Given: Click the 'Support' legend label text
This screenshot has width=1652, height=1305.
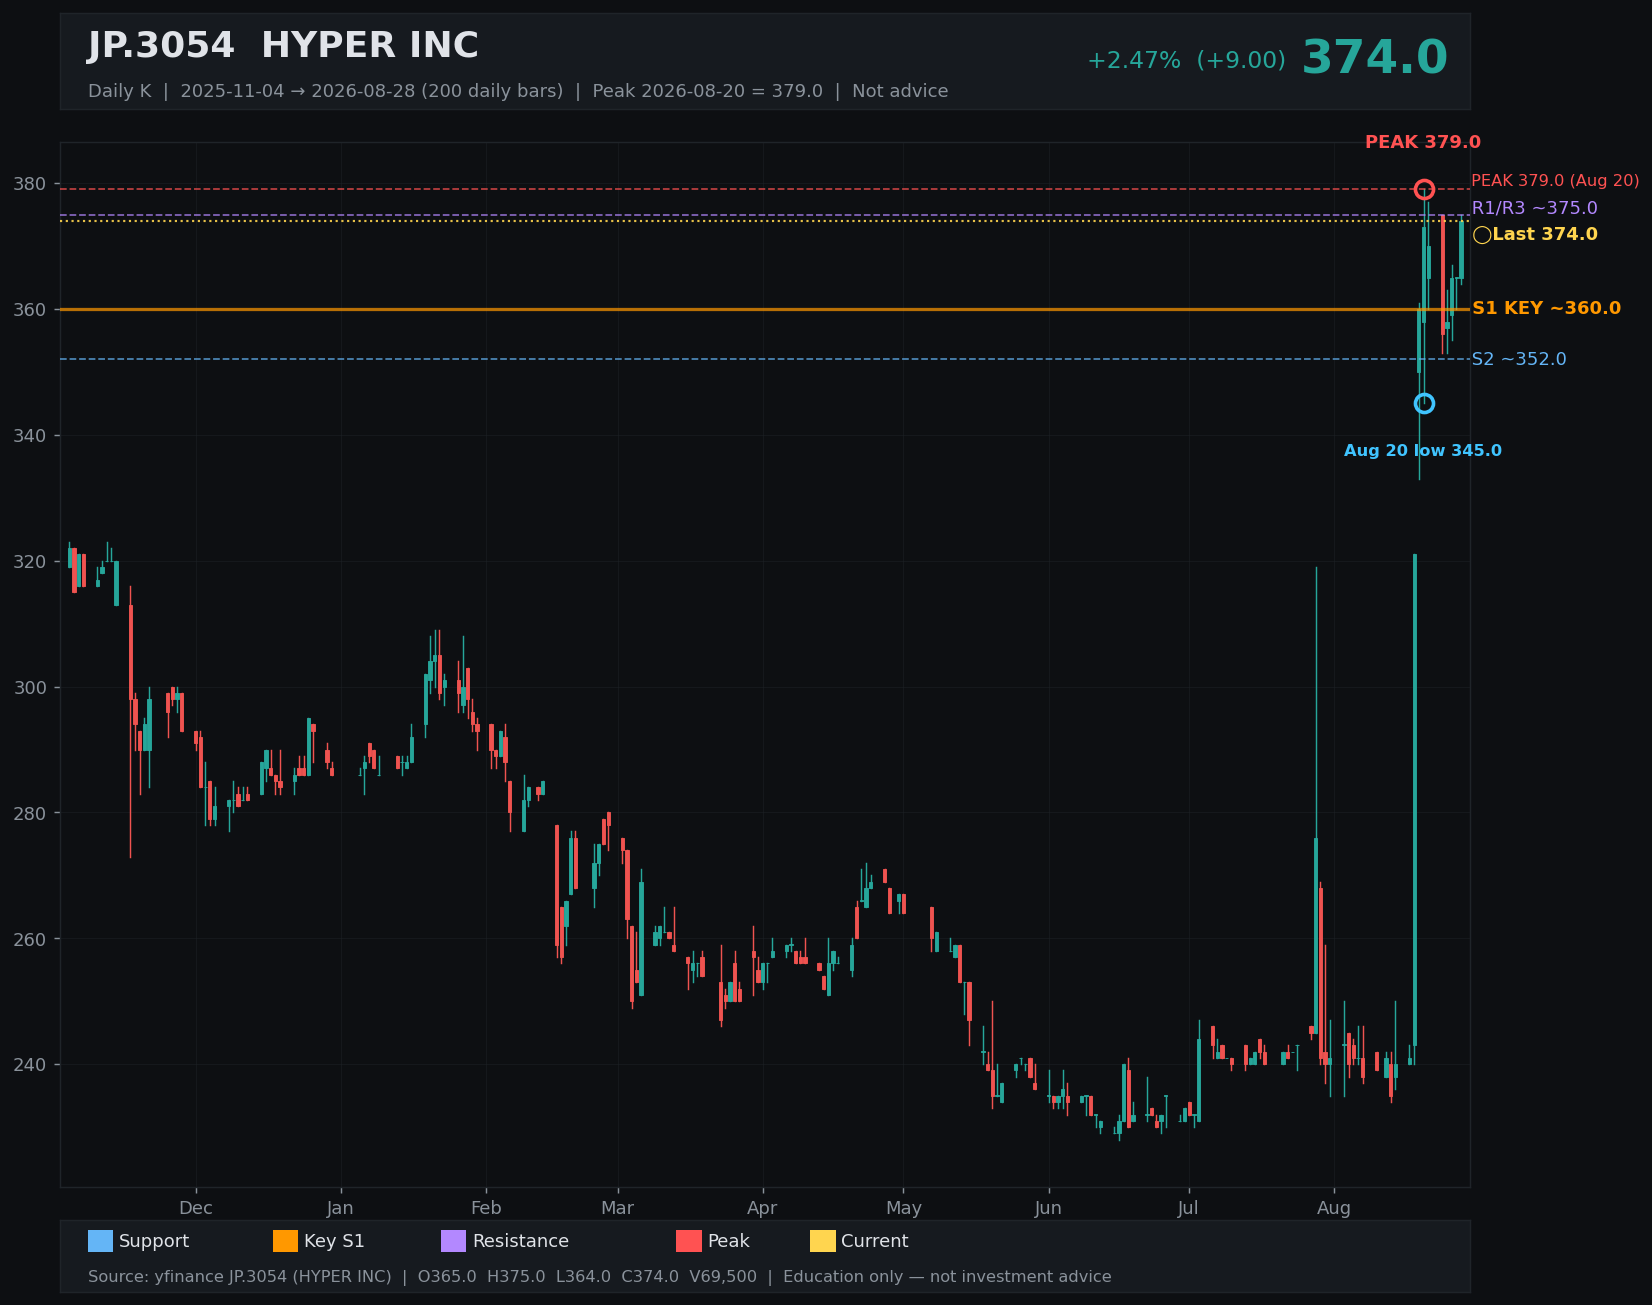Looking at the screenshot, I should (x=154, y=1241).
